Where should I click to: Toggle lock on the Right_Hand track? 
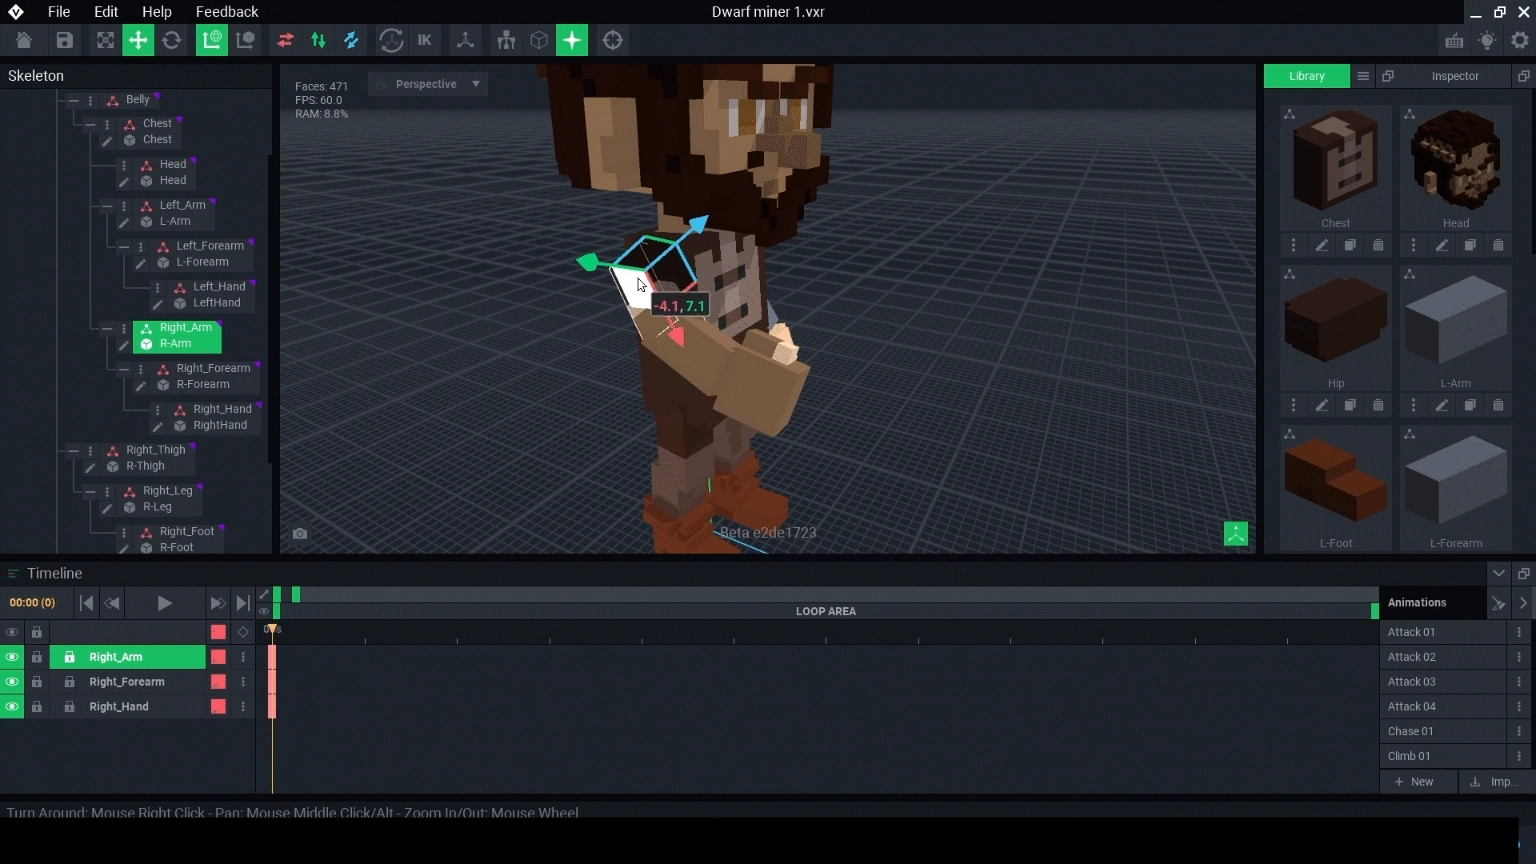(x=37, y=707)
